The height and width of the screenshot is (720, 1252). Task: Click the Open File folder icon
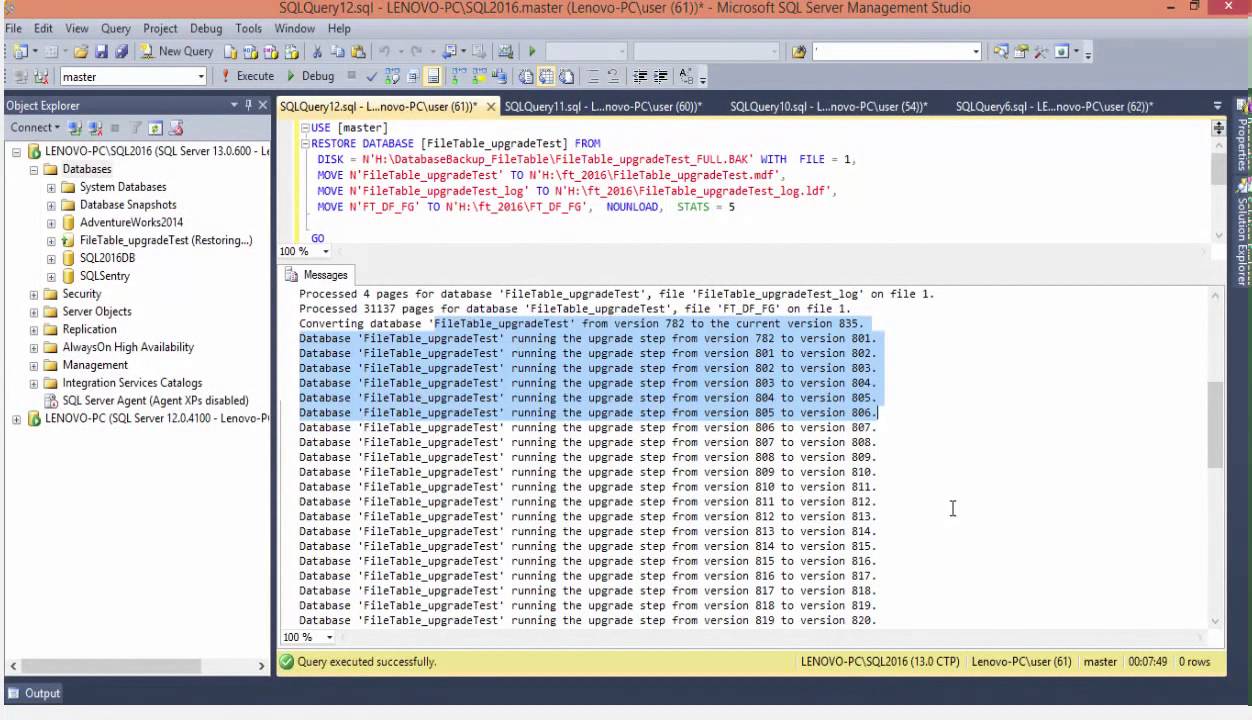click(81, 51)
